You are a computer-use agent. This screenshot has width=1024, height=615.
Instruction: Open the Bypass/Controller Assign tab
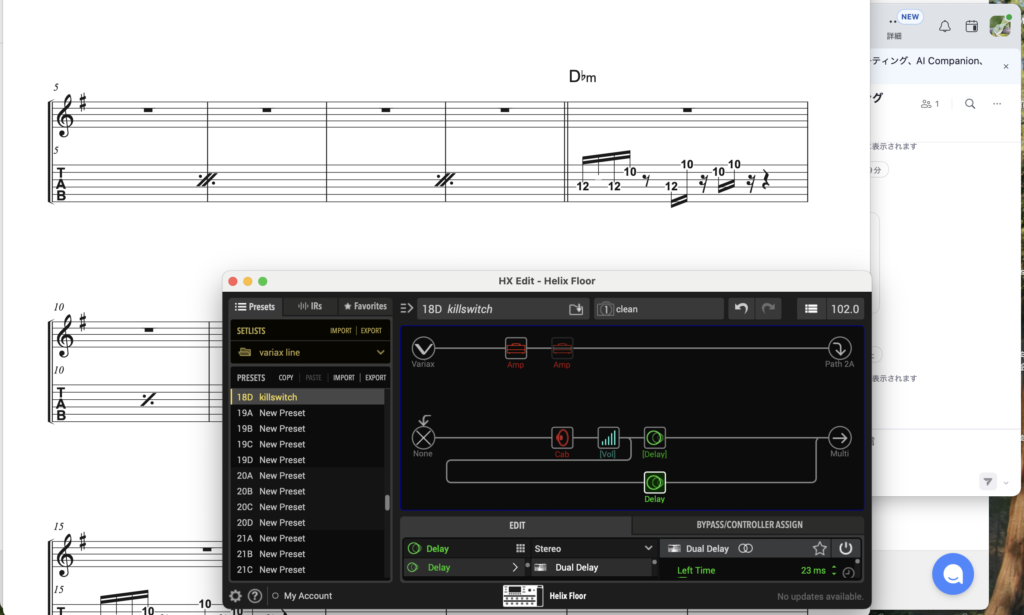pyautogui.click(x=749, y=524)
